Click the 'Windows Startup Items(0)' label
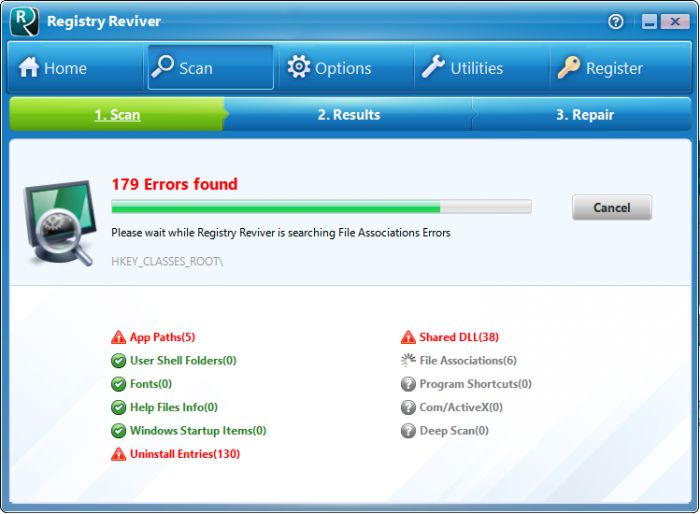 198,430
